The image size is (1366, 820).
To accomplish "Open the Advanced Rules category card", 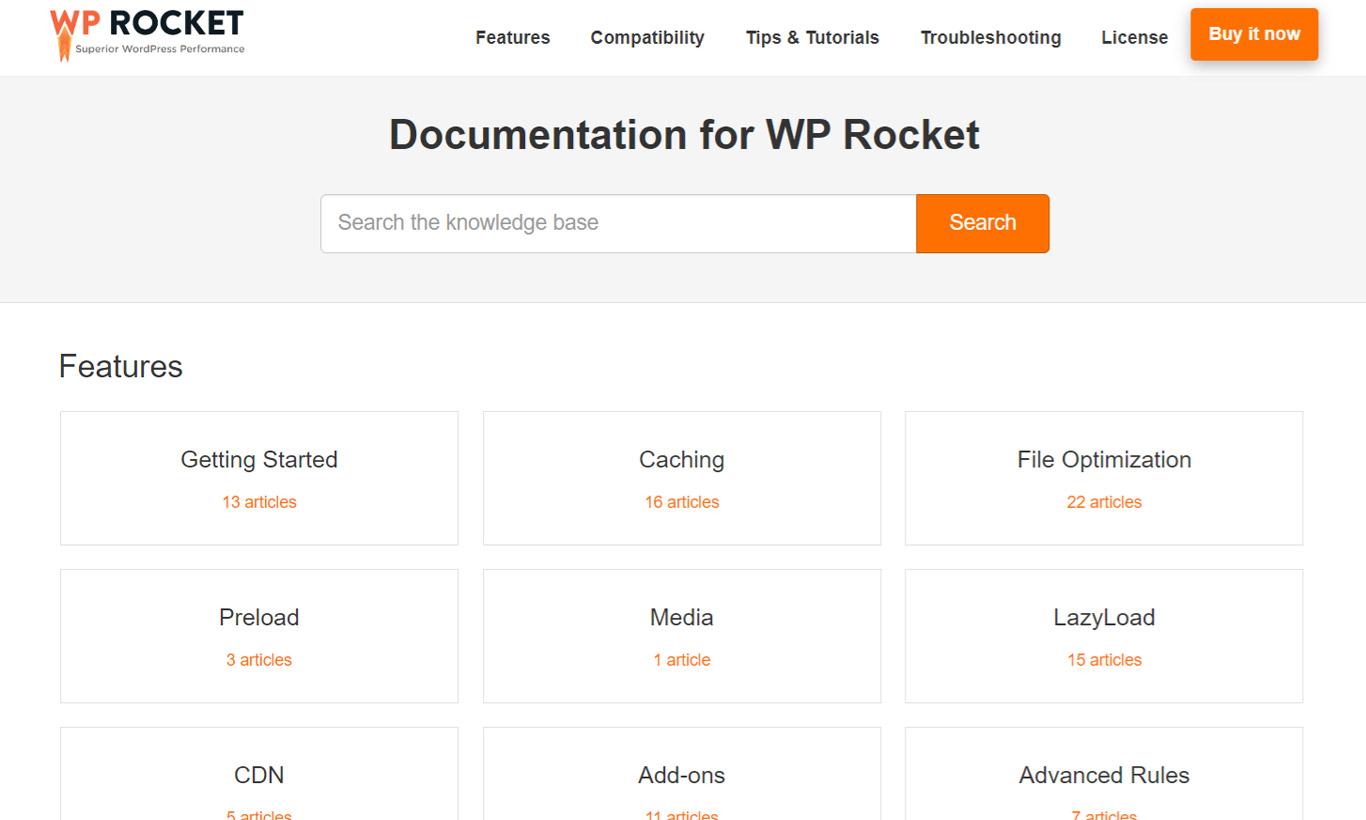I will 1104,774.
